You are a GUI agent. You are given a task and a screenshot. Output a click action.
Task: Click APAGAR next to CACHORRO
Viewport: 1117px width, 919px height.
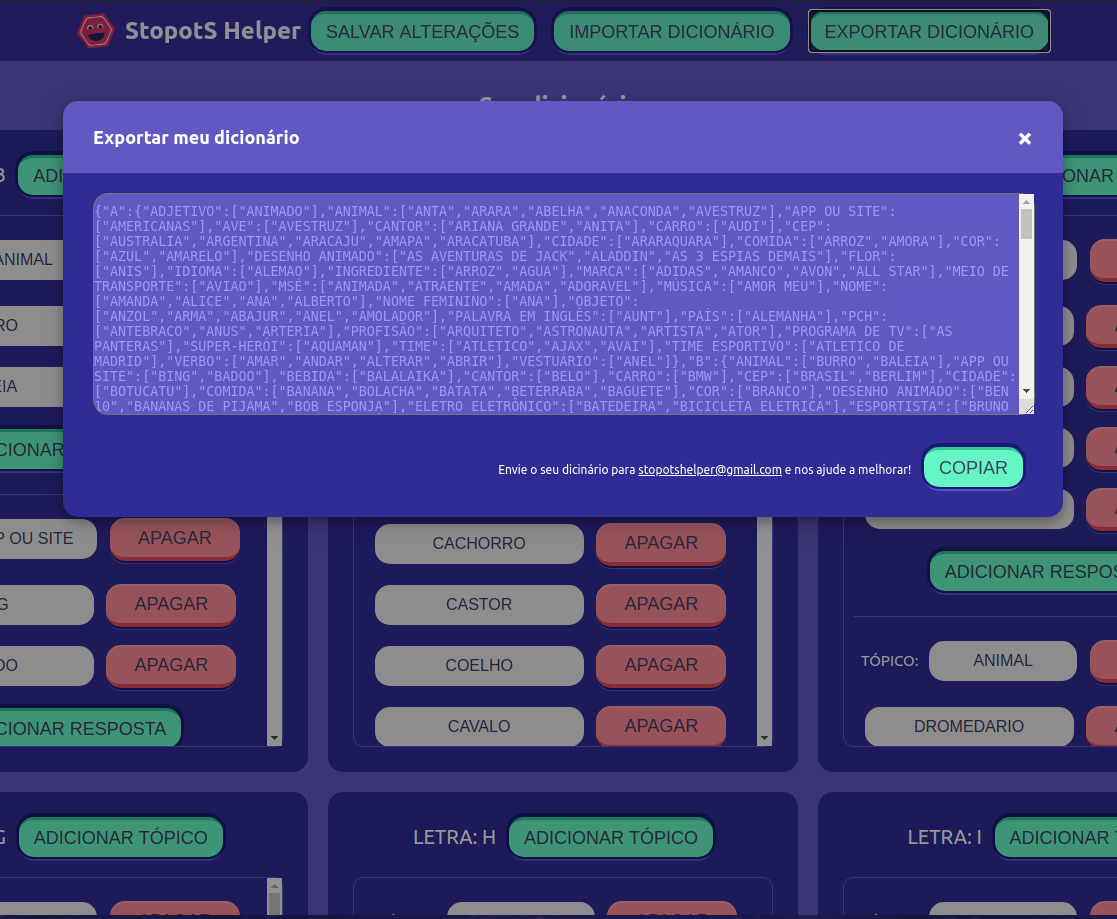pos(660,543)
